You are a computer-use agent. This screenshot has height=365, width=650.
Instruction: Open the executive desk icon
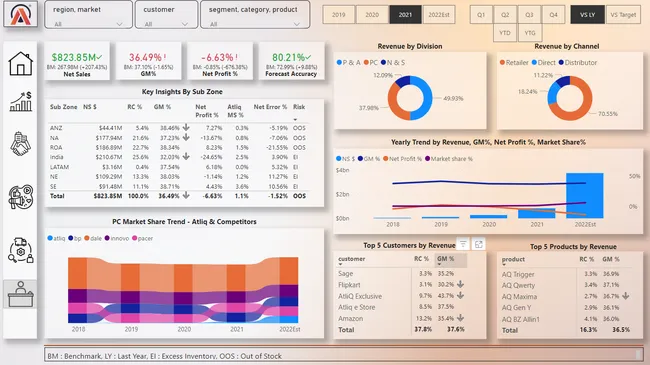tap(20, 294)
